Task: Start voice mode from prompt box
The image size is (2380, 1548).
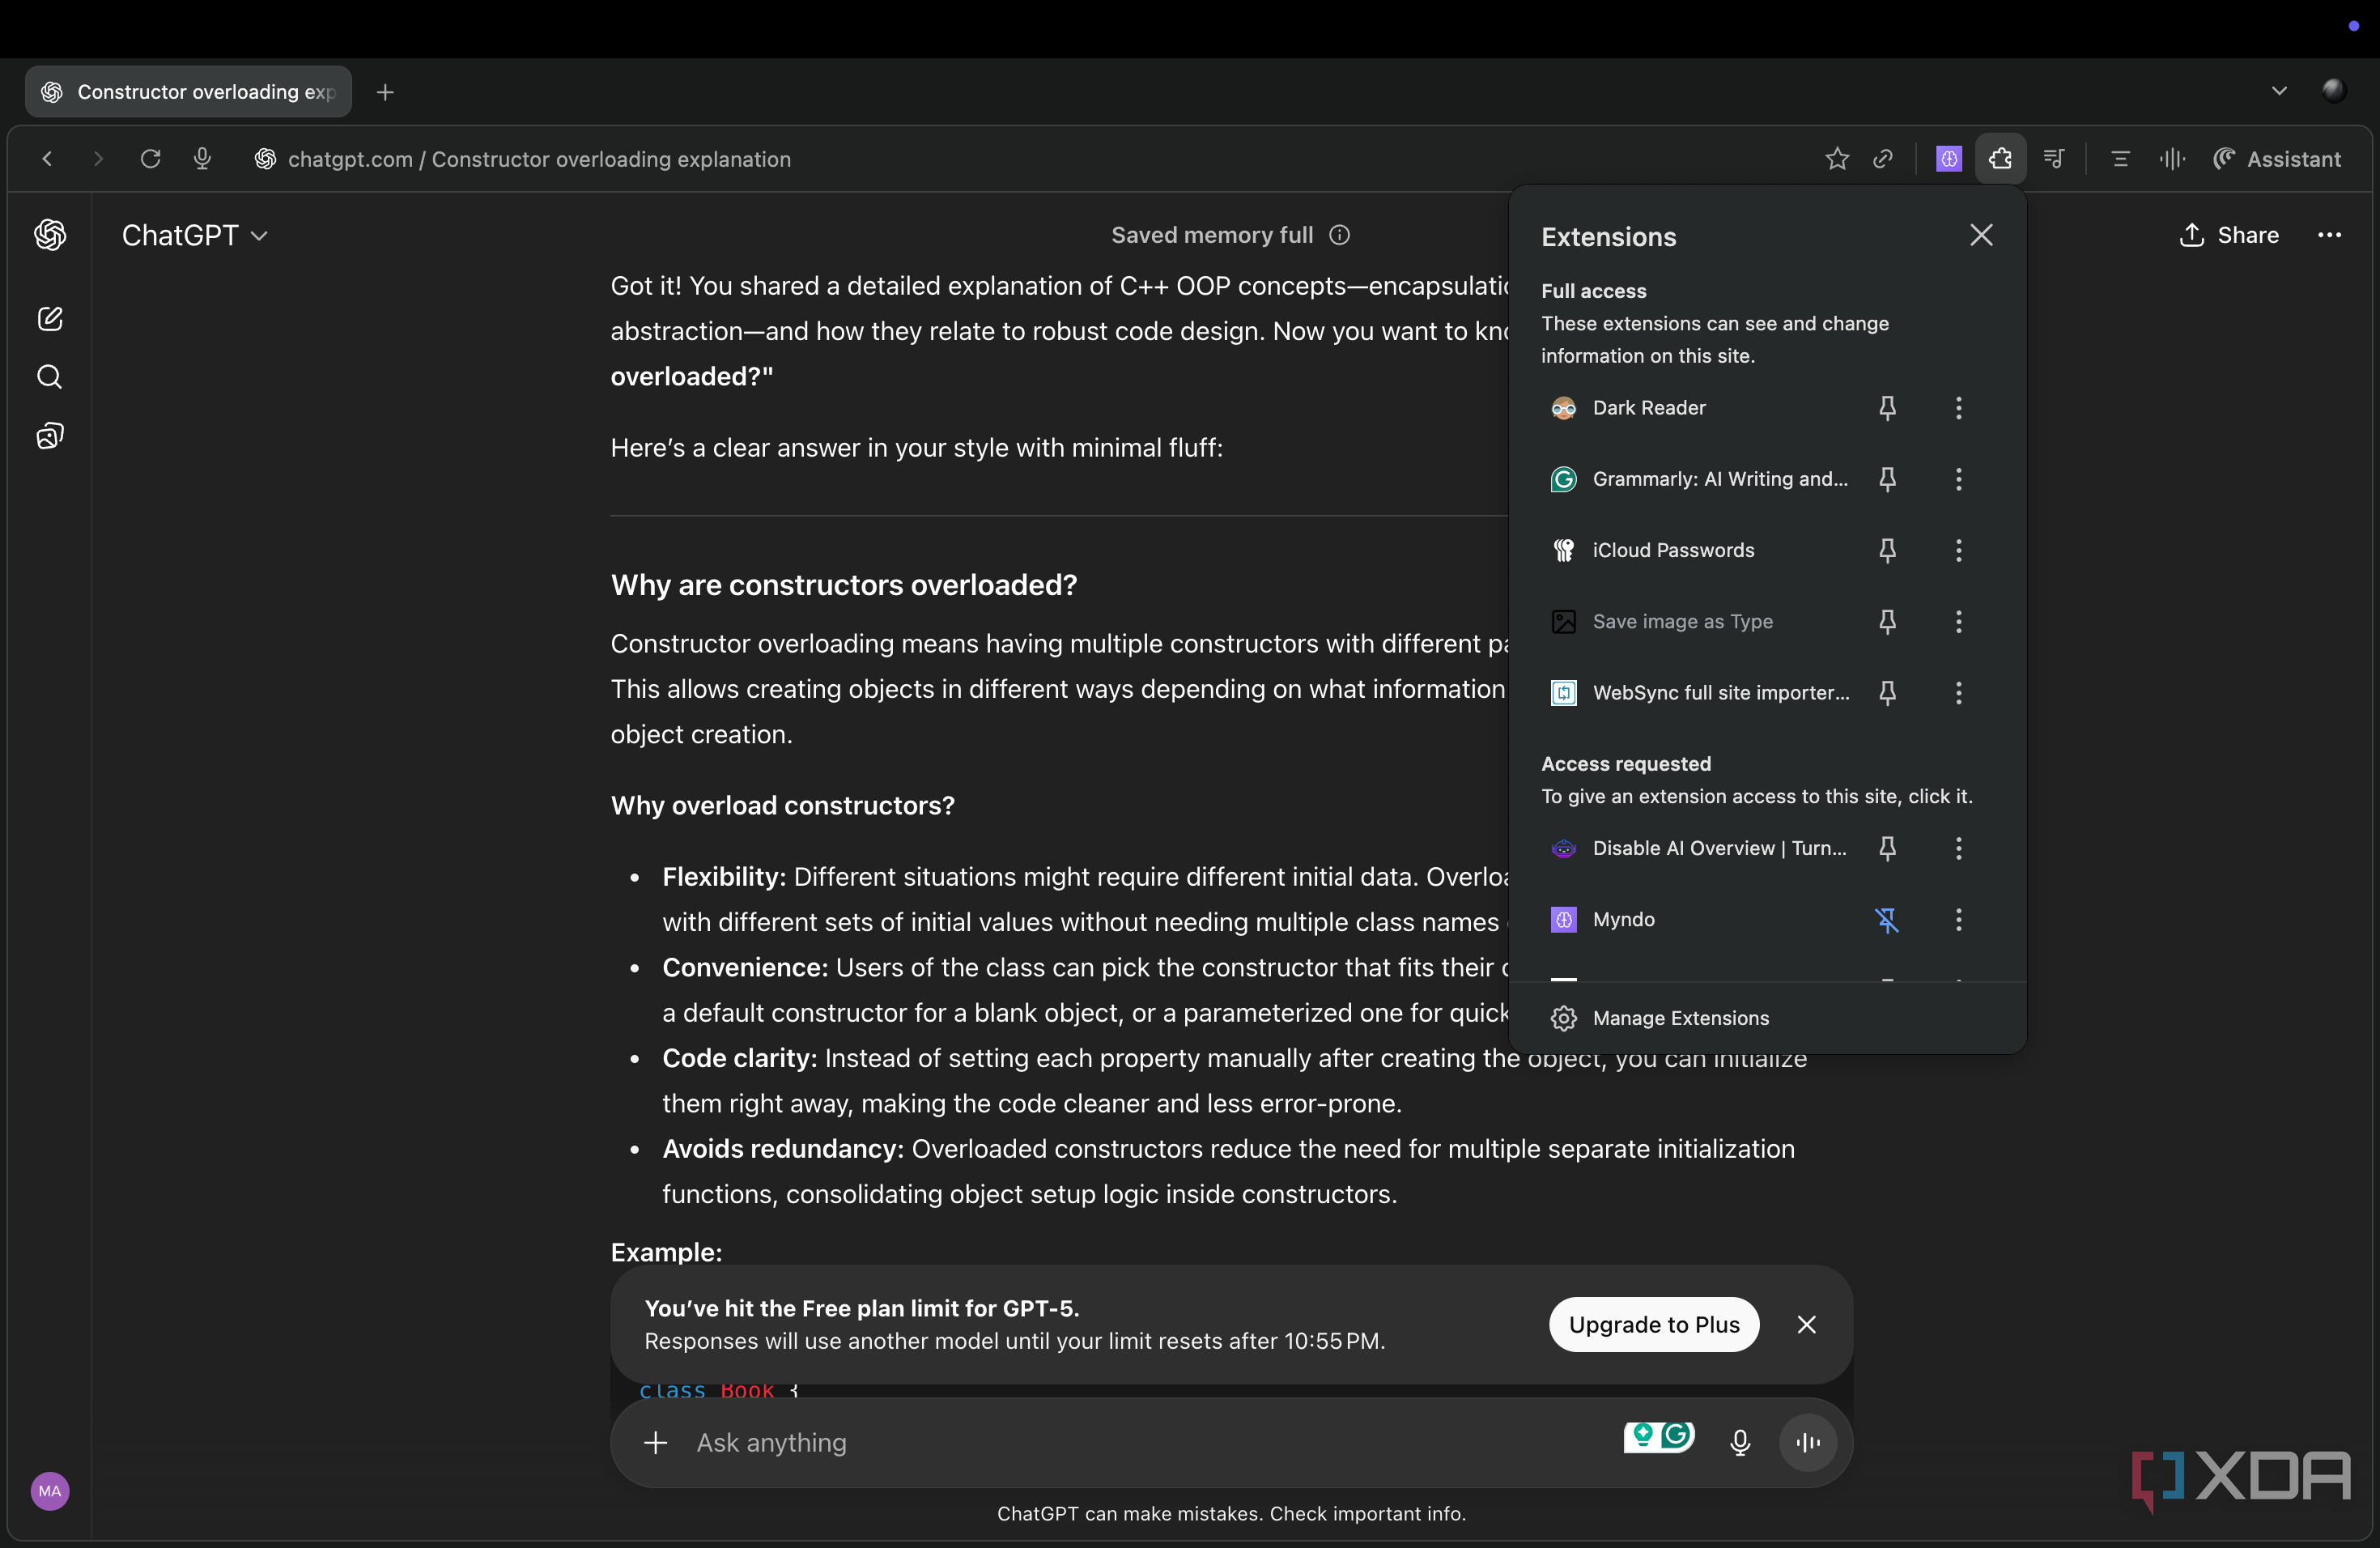Action: pyautogui.click(x=1808, y=1442)
